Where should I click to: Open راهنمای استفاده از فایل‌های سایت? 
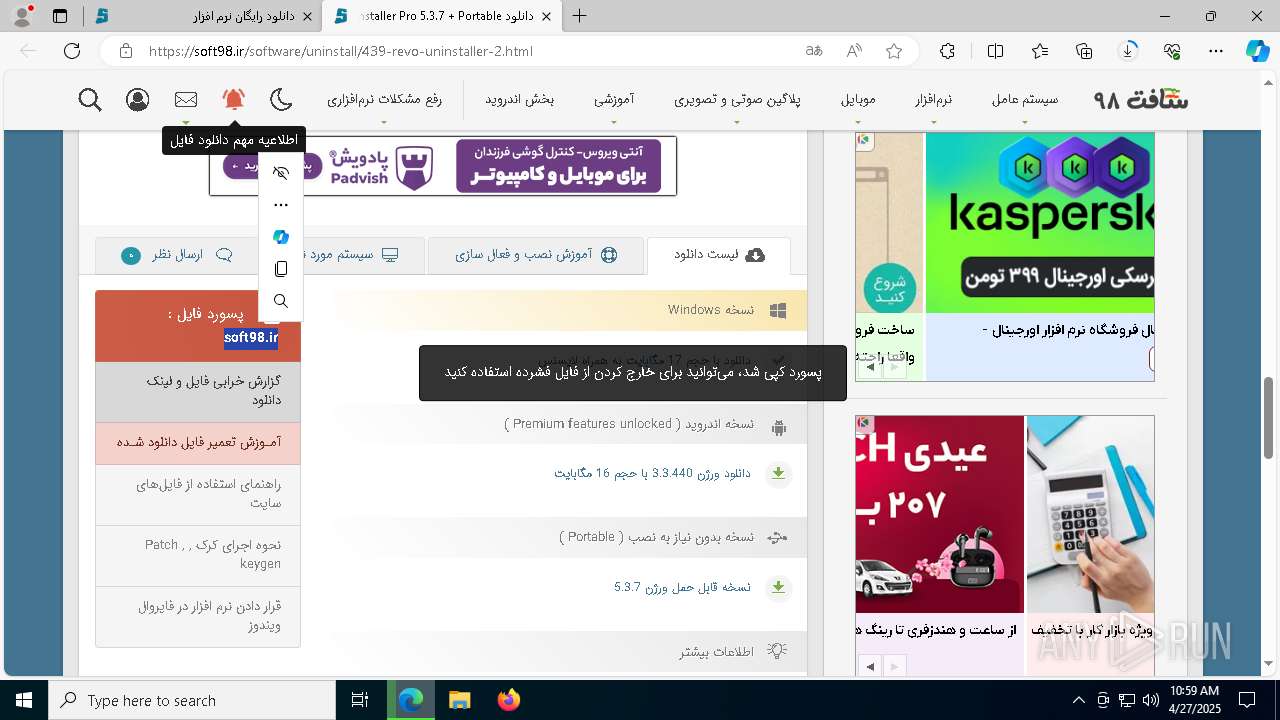198,494
